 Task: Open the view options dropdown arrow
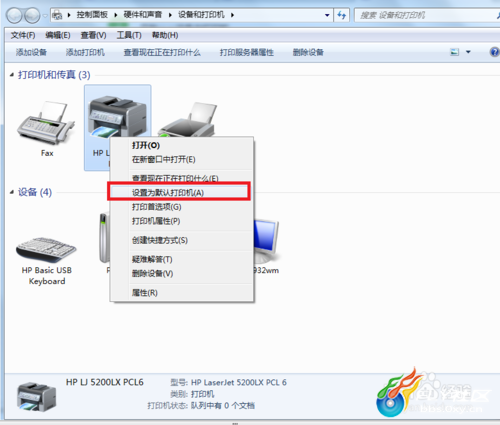click(x=468, y=52)
